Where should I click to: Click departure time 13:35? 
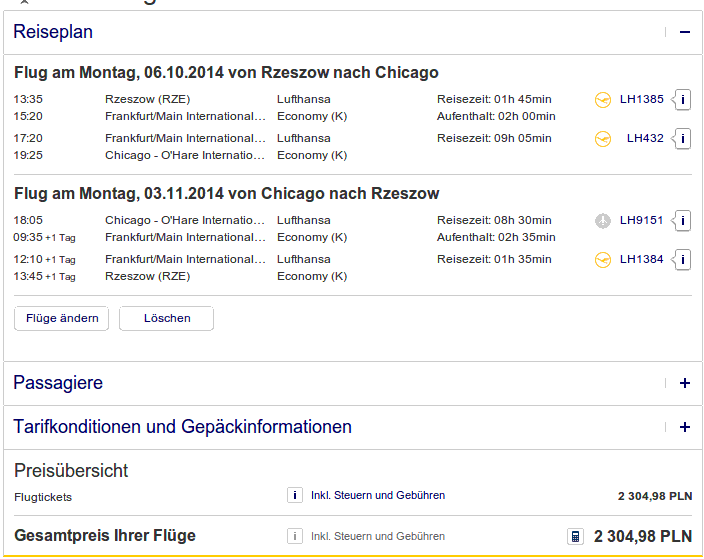(28, 99)
